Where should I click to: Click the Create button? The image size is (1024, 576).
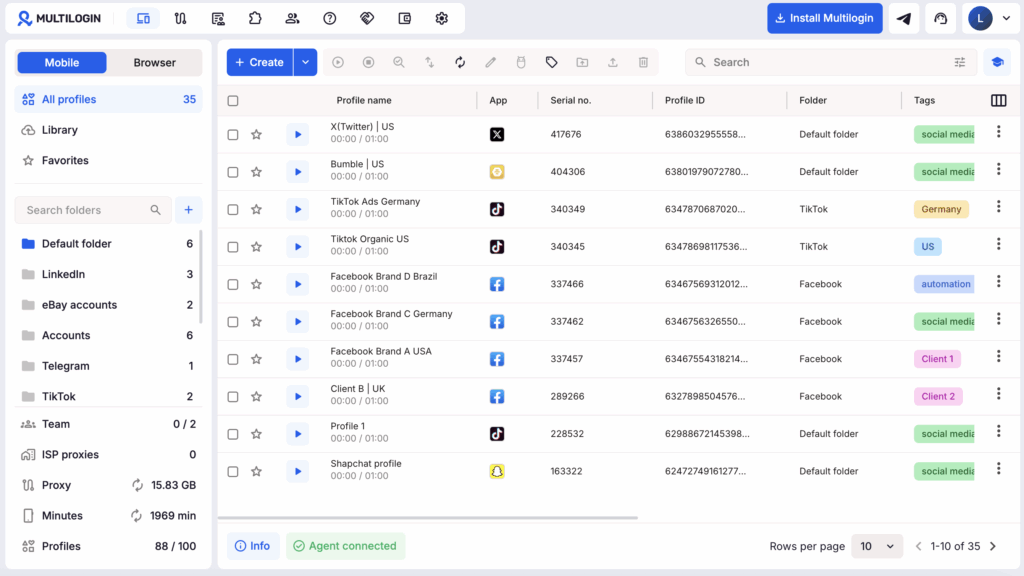pos(260,62)
